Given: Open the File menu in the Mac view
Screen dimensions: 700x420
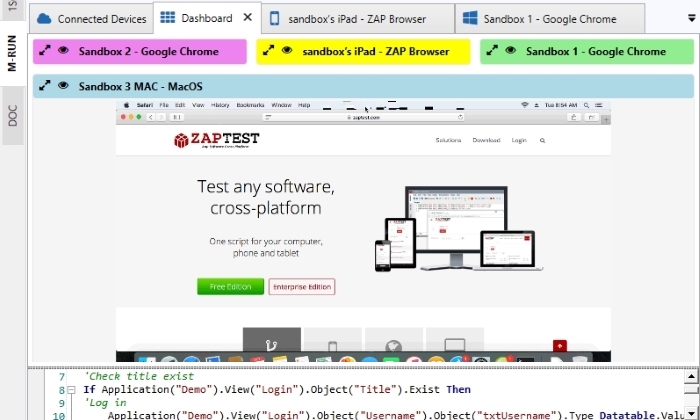Looking at the screenshot, I should 164,105.
